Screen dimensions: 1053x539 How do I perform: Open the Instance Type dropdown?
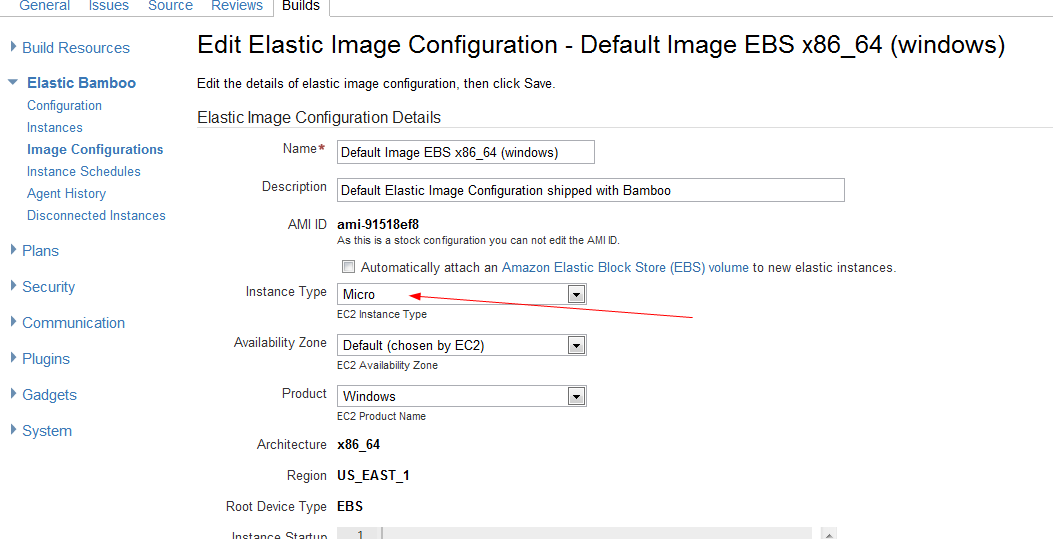click(575, 295)
